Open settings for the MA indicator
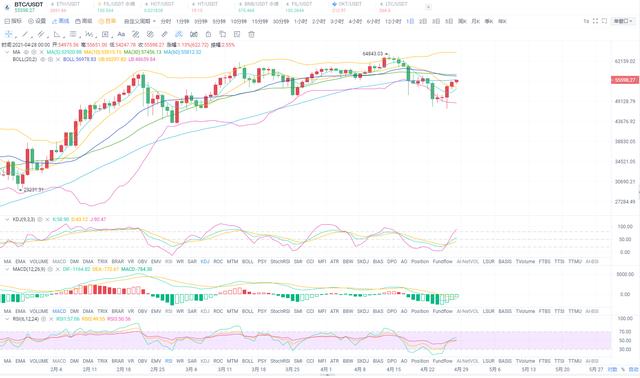 [x=34, y=52]
